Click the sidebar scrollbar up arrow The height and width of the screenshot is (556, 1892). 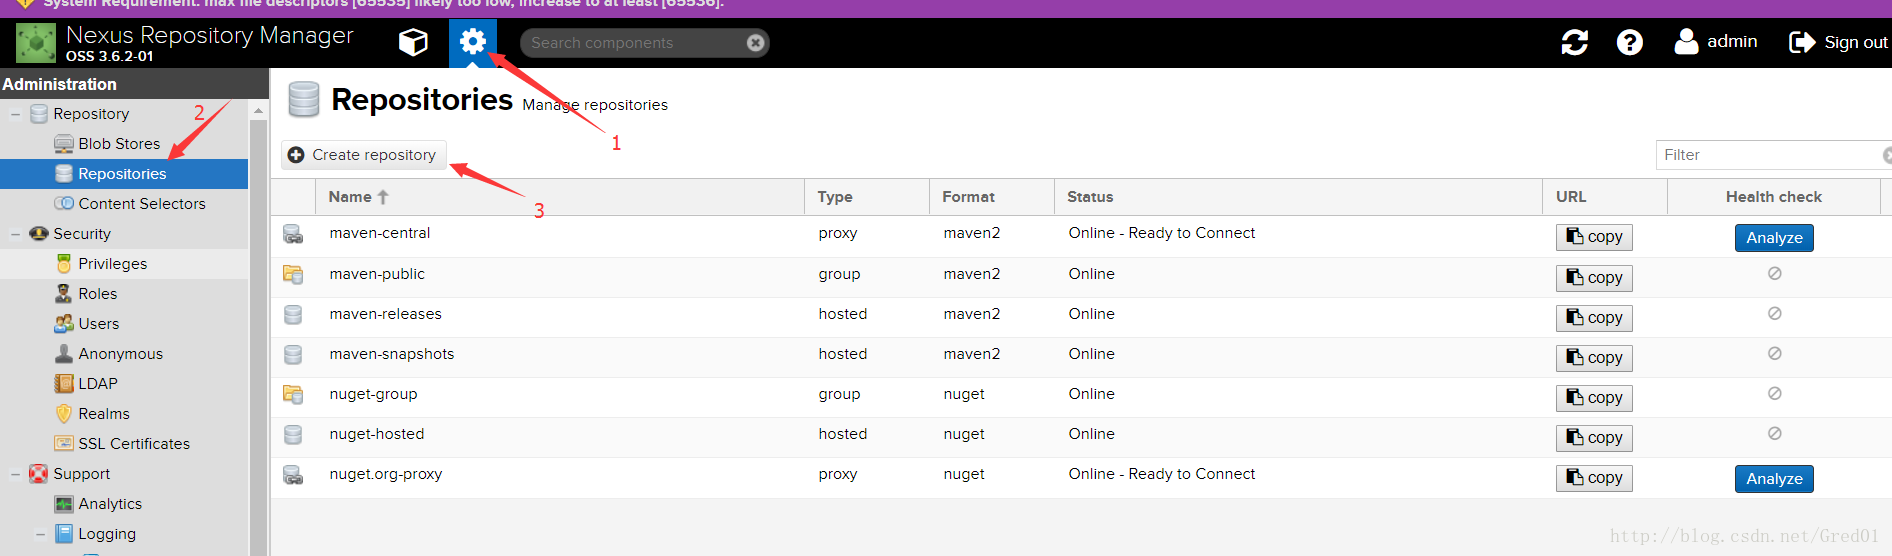[x=259, y=110]
